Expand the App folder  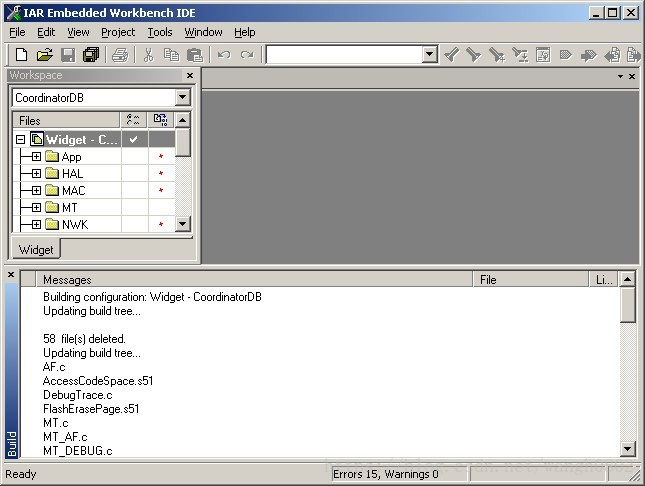36,156
